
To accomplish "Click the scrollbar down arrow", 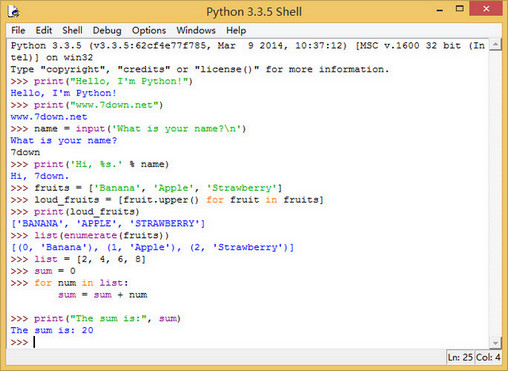I will pos(496,343).
